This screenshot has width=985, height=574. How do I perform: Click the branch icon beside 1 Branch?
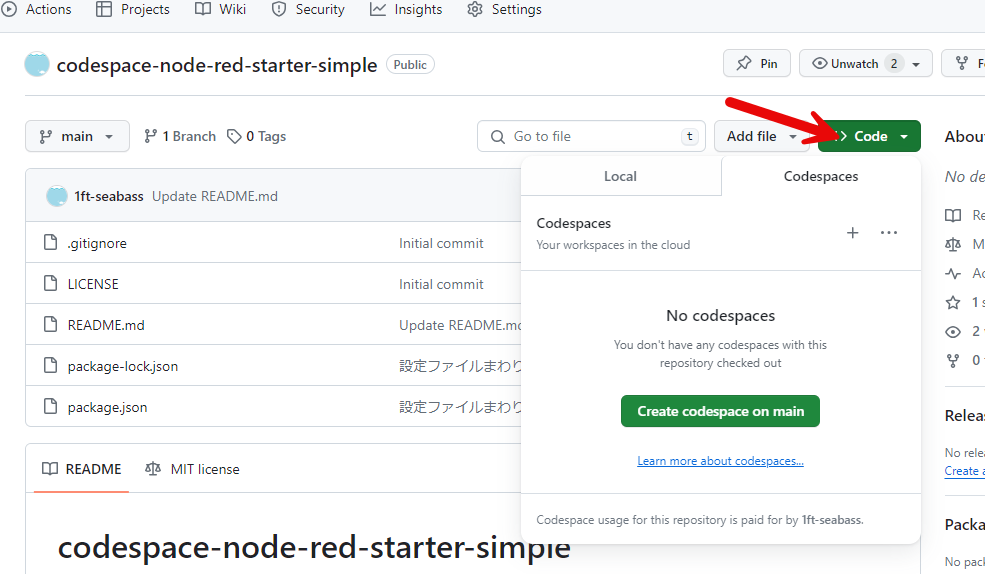151,136
